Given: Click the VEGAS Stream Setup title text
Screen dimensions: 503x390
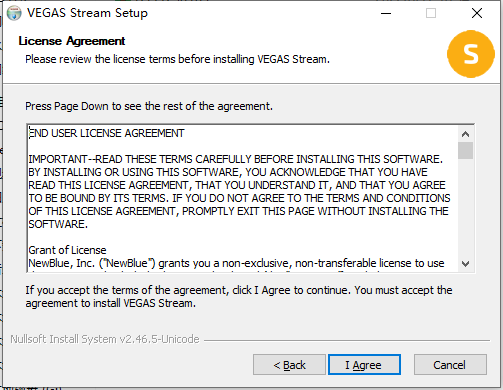Looking at the screenshot, I should [87, 13].
